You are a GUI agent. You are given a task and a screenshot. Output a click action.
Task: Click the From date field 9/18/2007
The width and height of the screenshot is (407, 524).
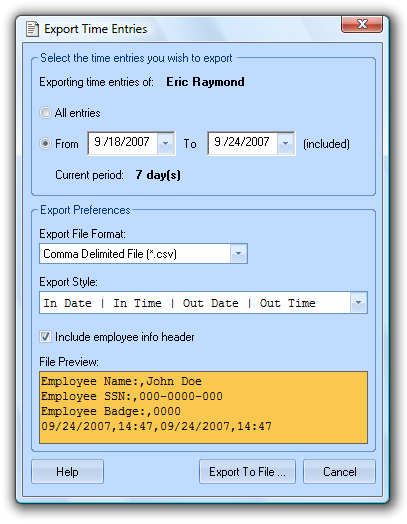pyautogui.click(x=123, y=143)
